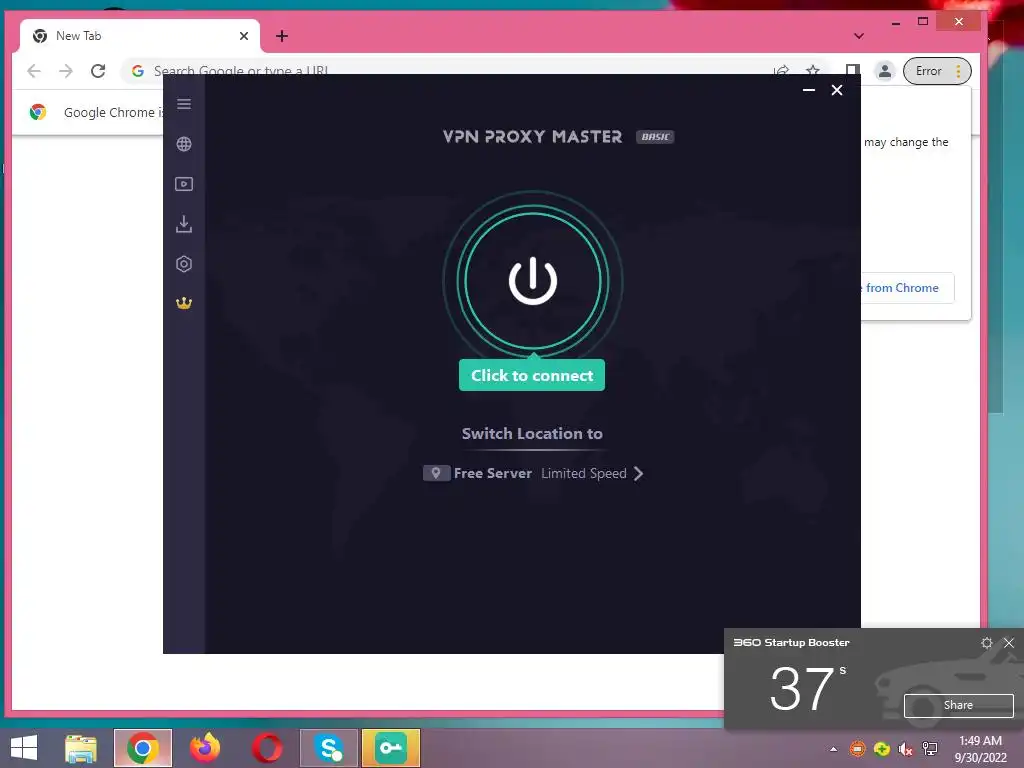Image resolution: width=1024 pixels, height=768 pixels.
Task: Click the Free Server location pin icon
Action: tap(436, 473)
